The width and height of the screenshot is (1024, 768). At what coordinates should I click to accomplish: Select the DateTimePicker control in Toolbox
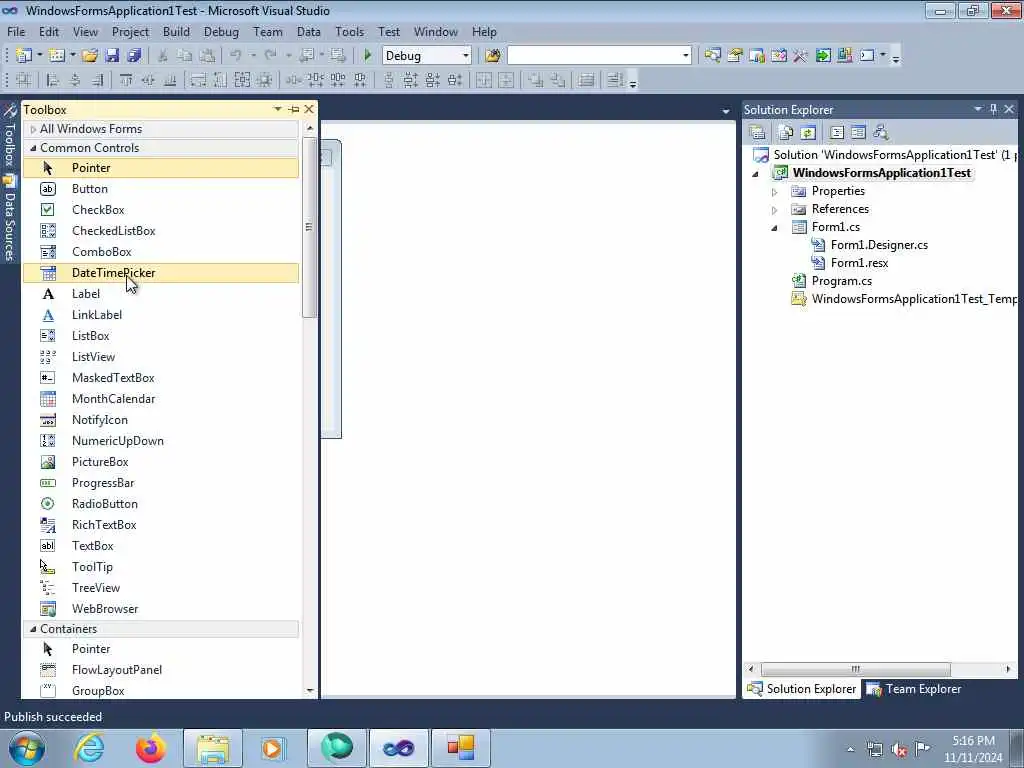pos(161,273)
